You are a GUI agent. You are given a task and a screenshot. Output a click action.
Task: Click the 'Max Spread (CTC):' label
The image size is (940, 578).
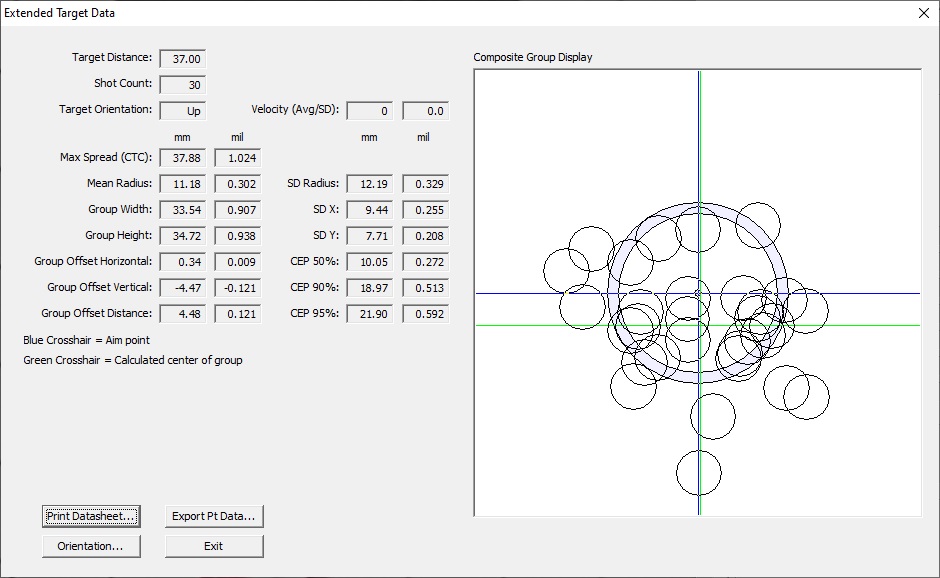106,157
